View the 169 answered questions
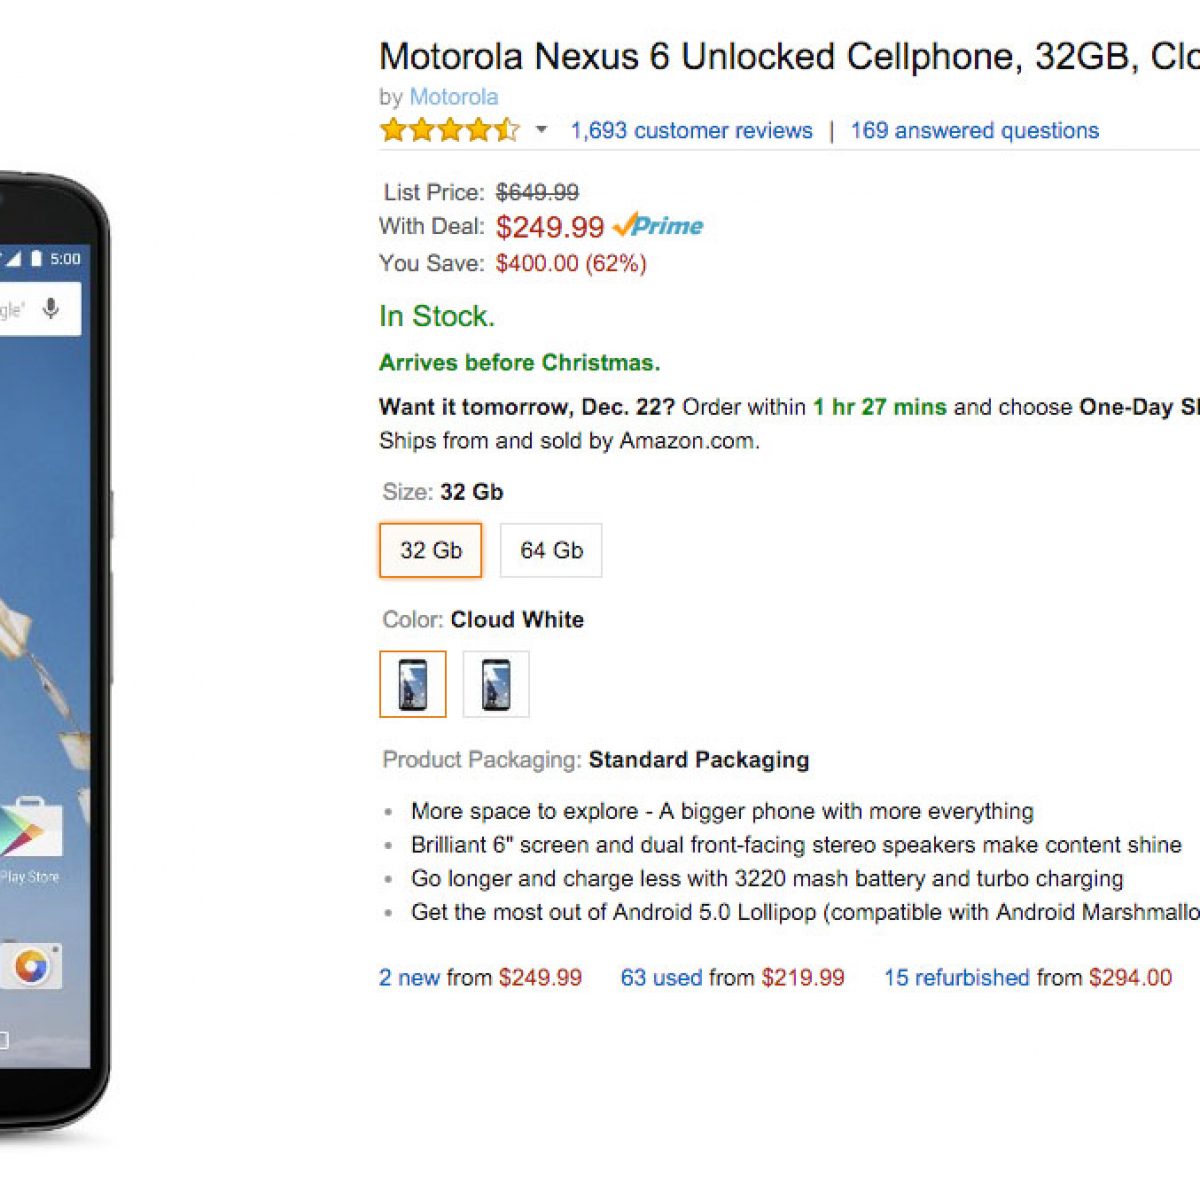Viewport: 1200px width, 1200px height. click(x=974, y=131)
